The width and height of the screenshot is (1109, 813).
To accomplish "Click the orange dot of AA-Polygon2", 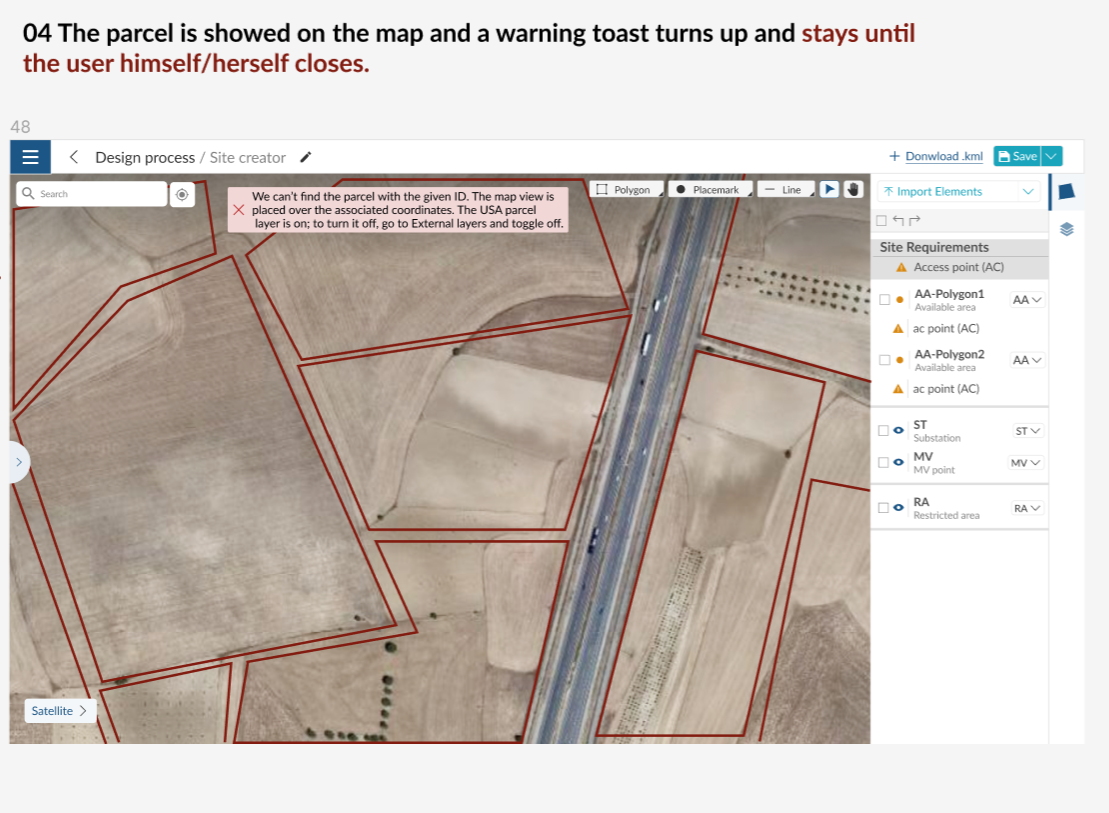I will [900, 360].
